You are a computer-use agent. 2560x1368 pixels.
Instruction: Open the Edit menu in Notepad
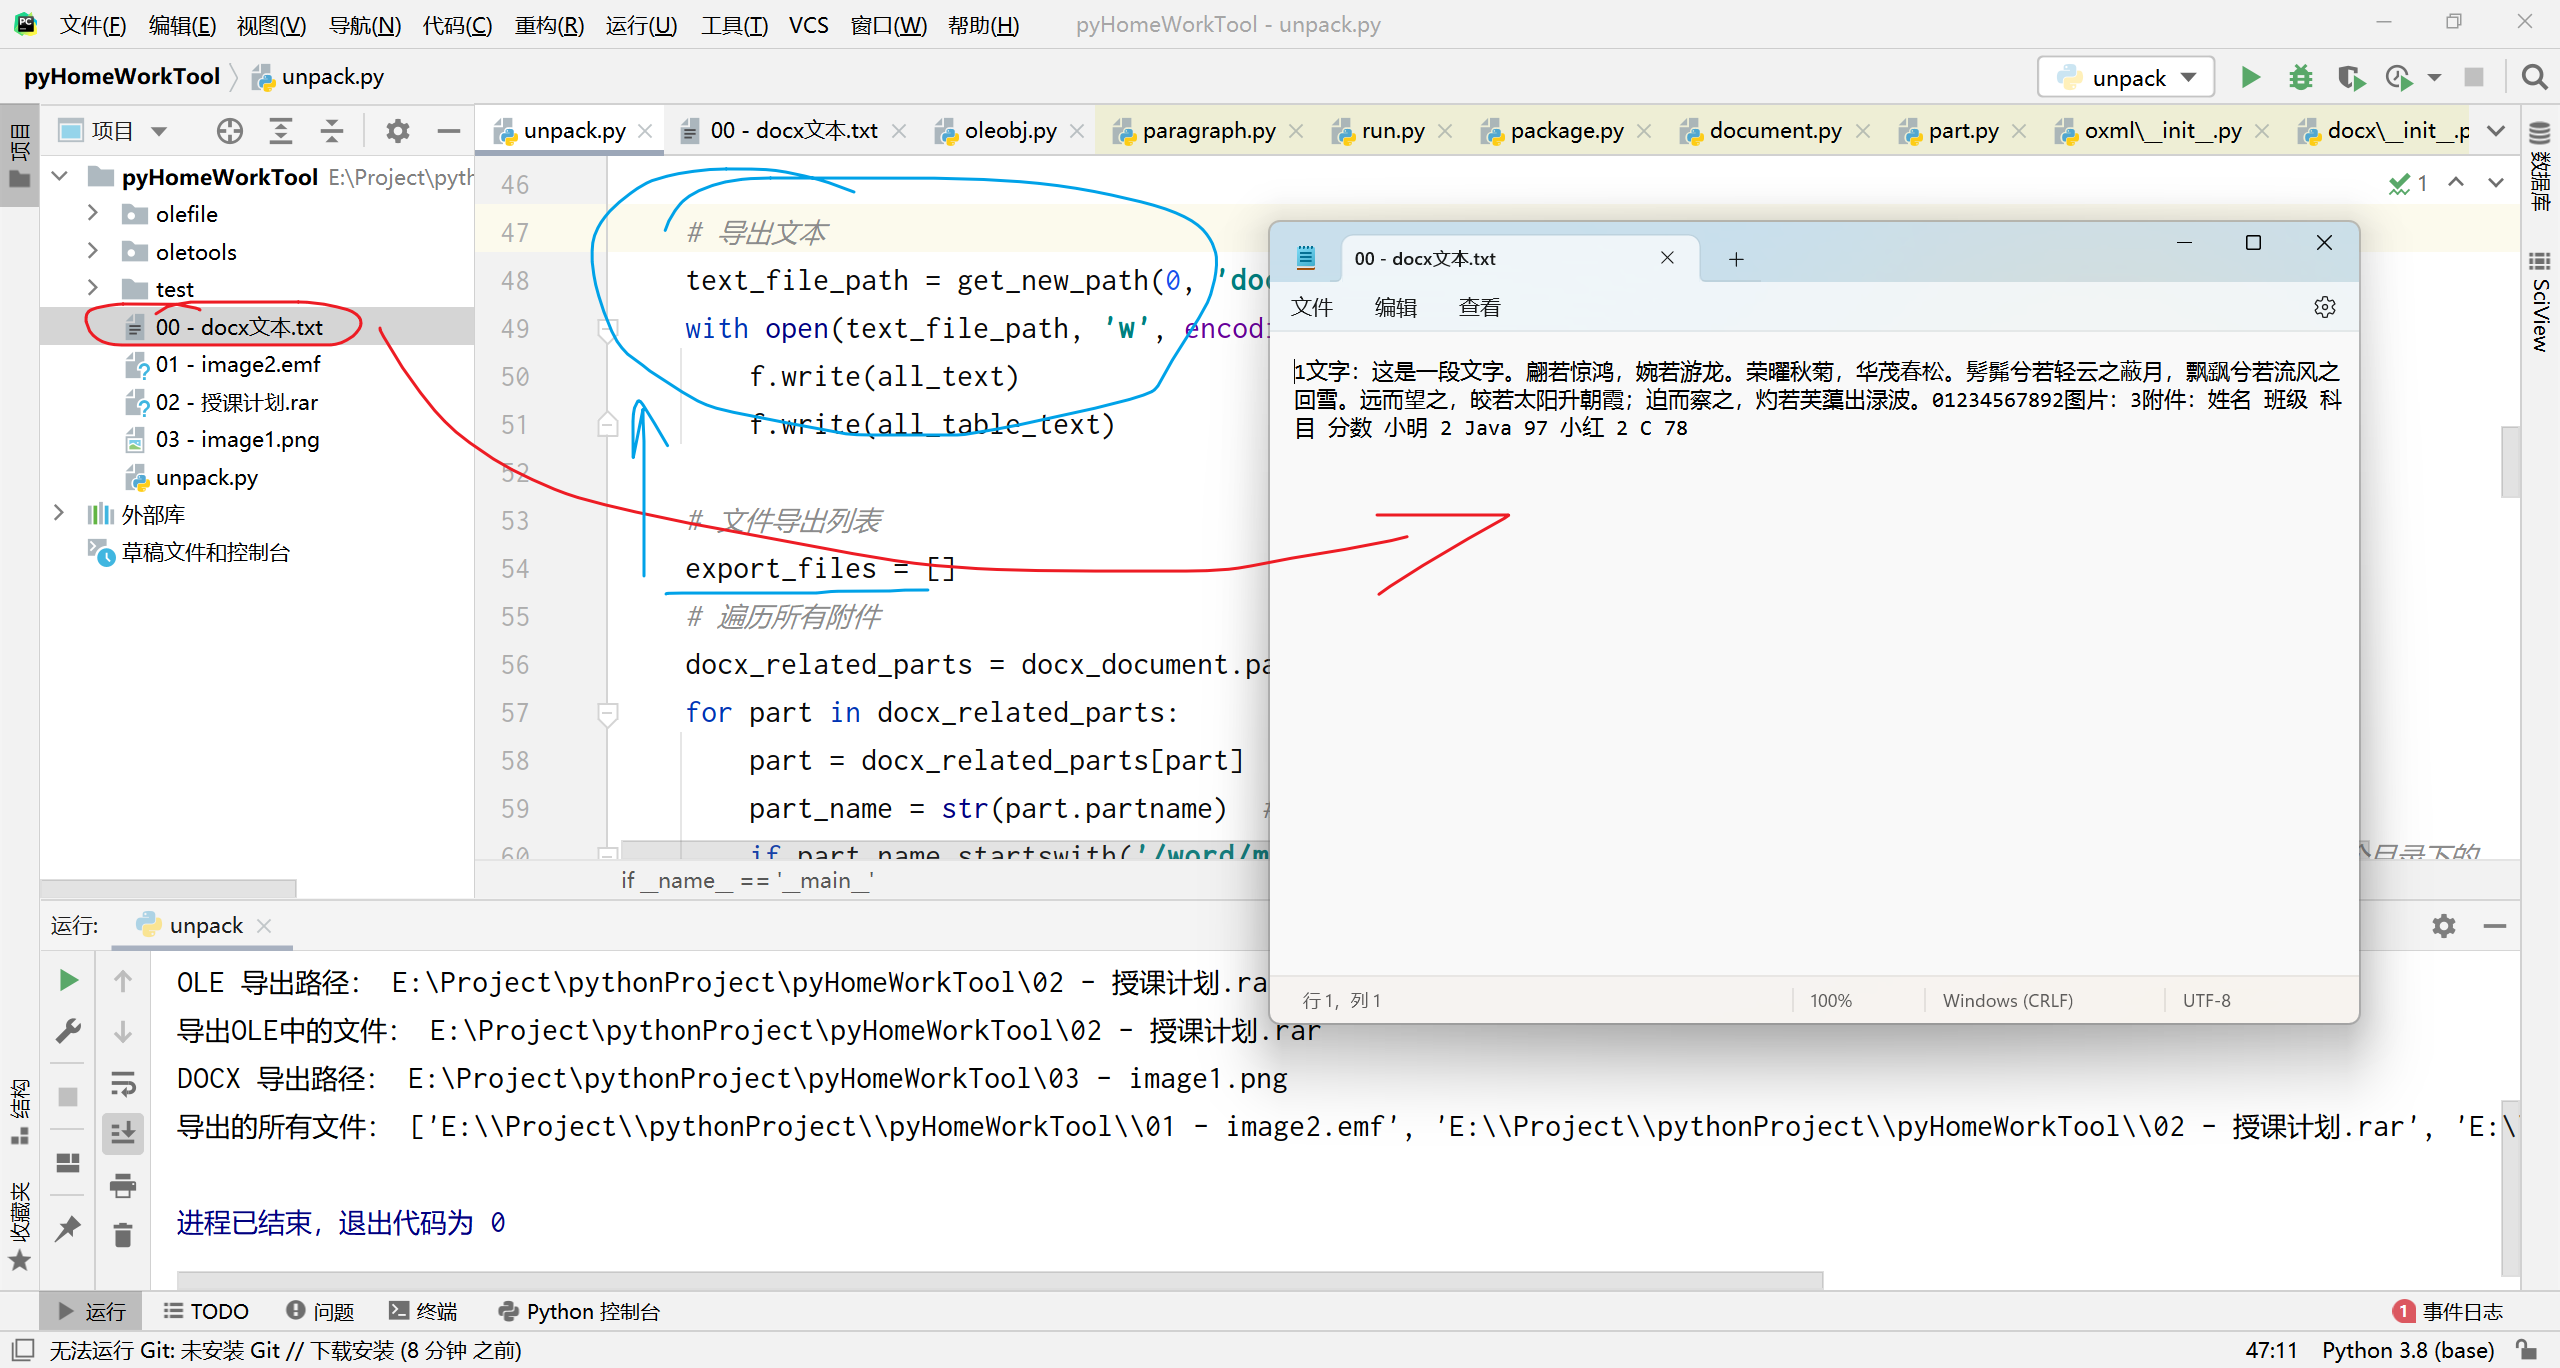point(1395,307)
